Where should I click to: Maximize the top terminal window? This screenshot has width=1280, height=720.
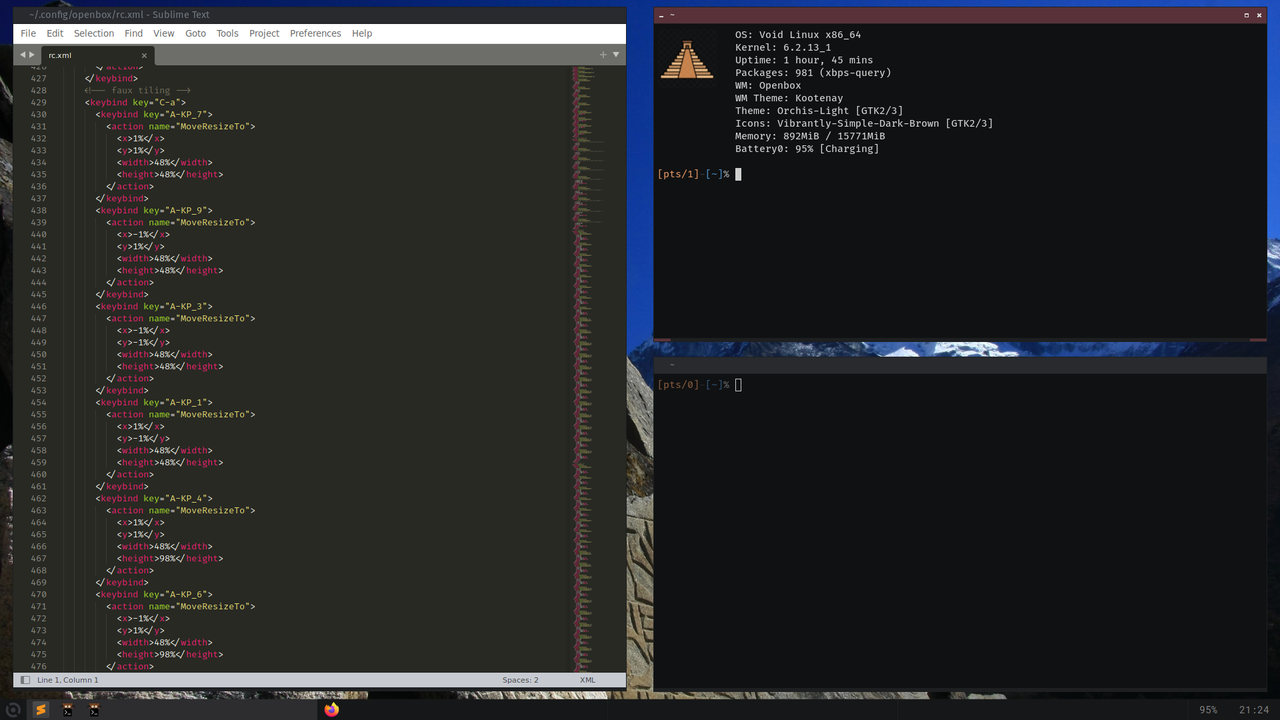1246,15
